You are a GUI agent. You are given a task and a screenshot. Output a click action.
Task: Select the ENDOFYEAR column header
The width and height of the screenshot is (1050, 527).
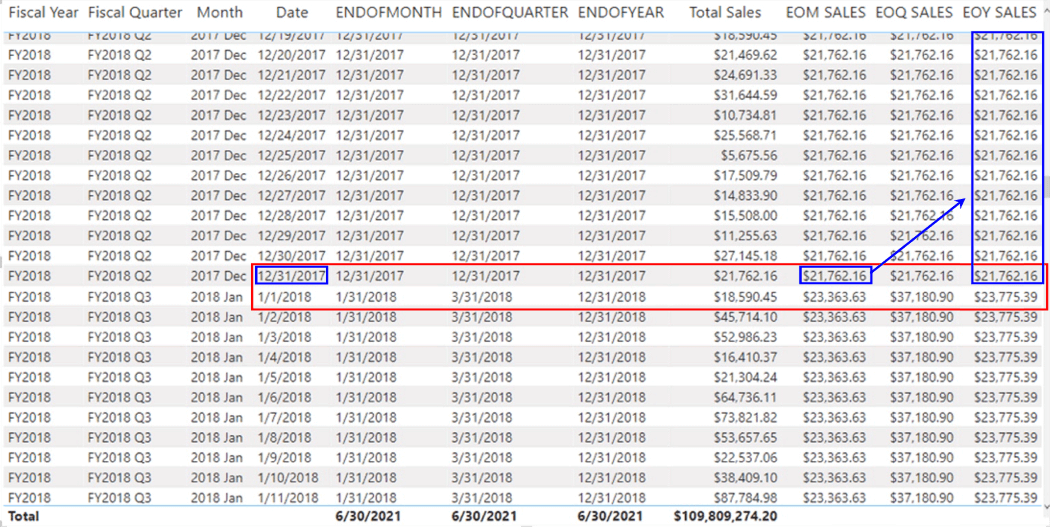pyautogui.click(x=620, y=13)
